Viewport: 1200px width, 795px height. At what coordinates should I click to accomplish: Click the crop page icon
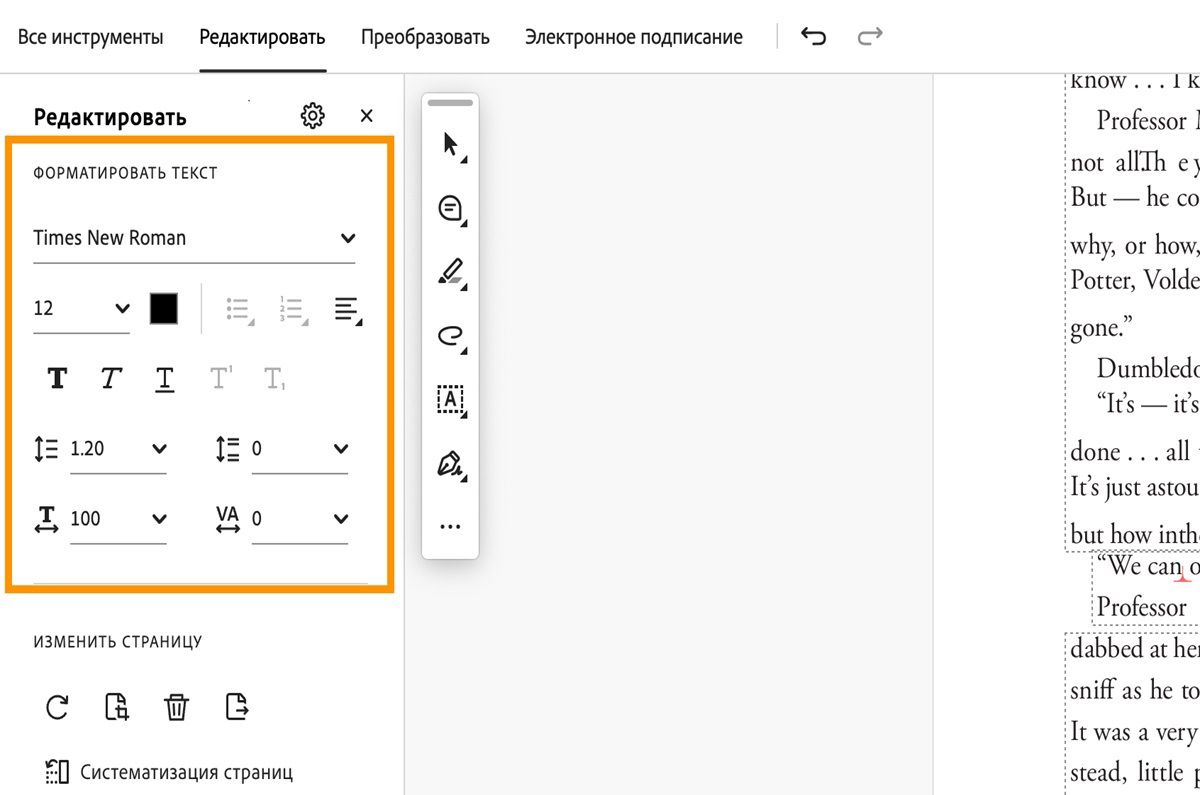click(x=117, y=707)
